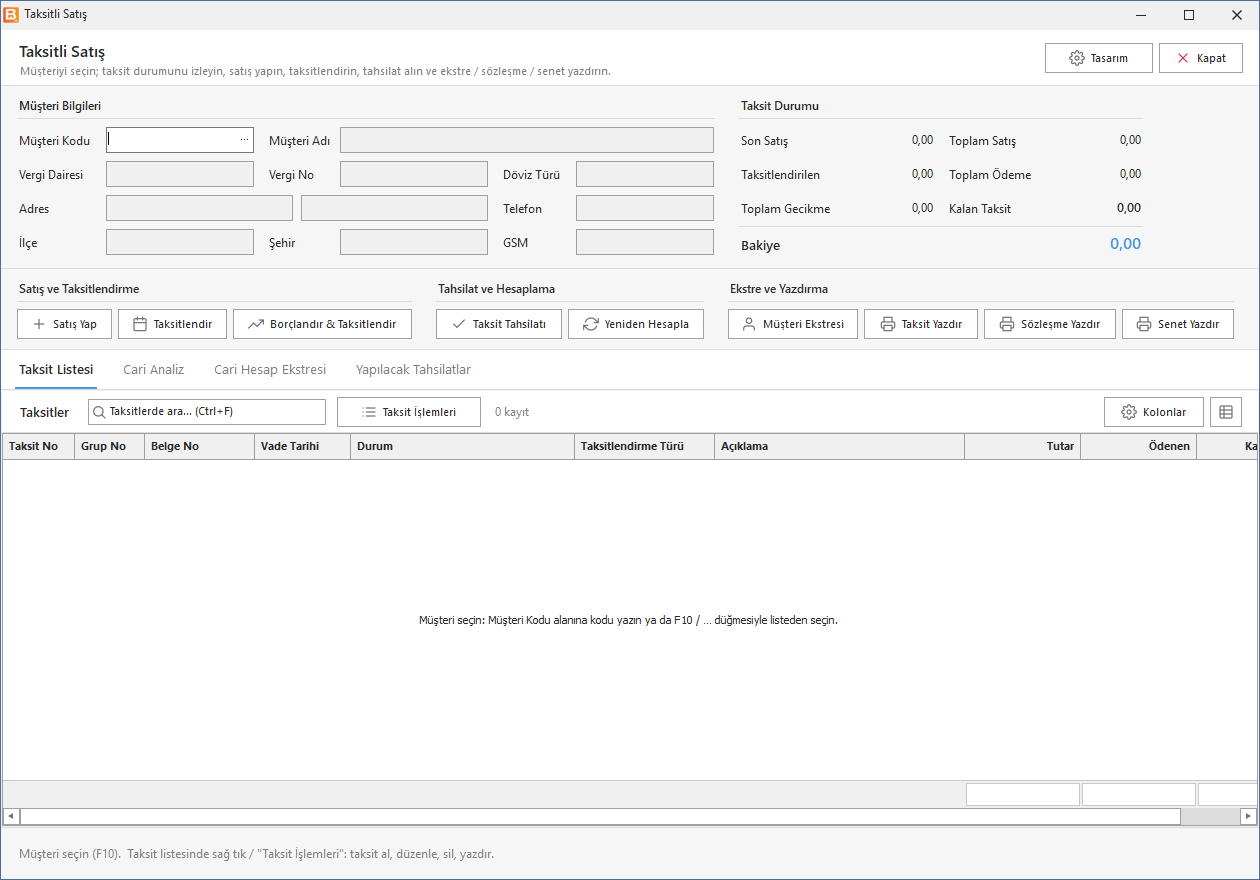Click the table layout grid icon button

click(x=1226, y=412)
